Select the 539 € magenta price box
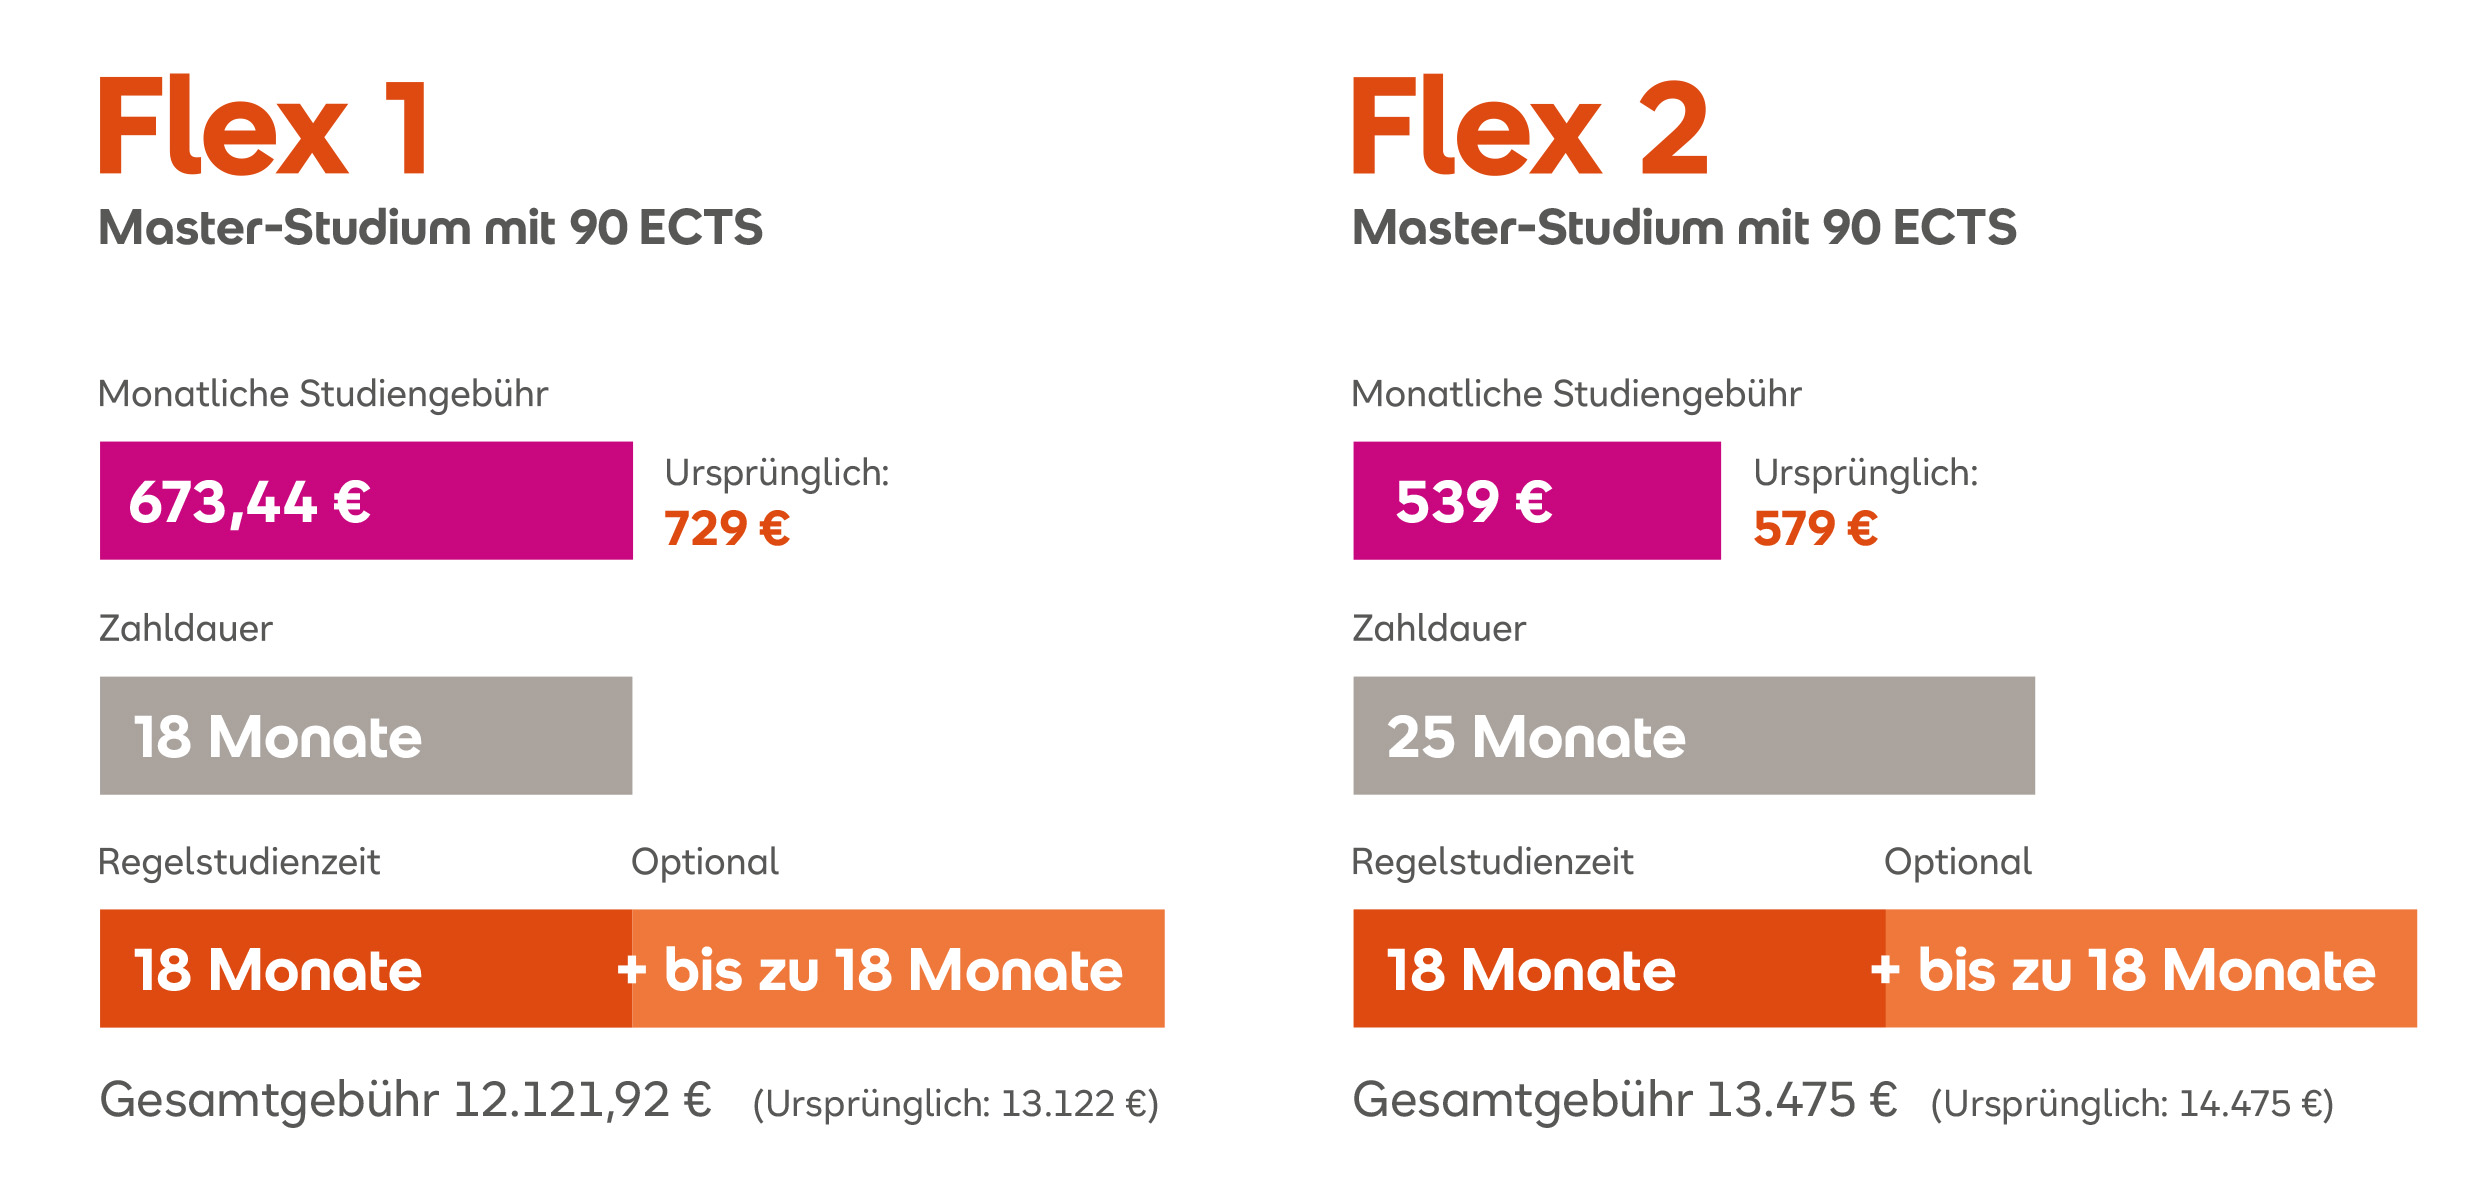This screenshot has height=1200, width=2480. click(1537, 500)
